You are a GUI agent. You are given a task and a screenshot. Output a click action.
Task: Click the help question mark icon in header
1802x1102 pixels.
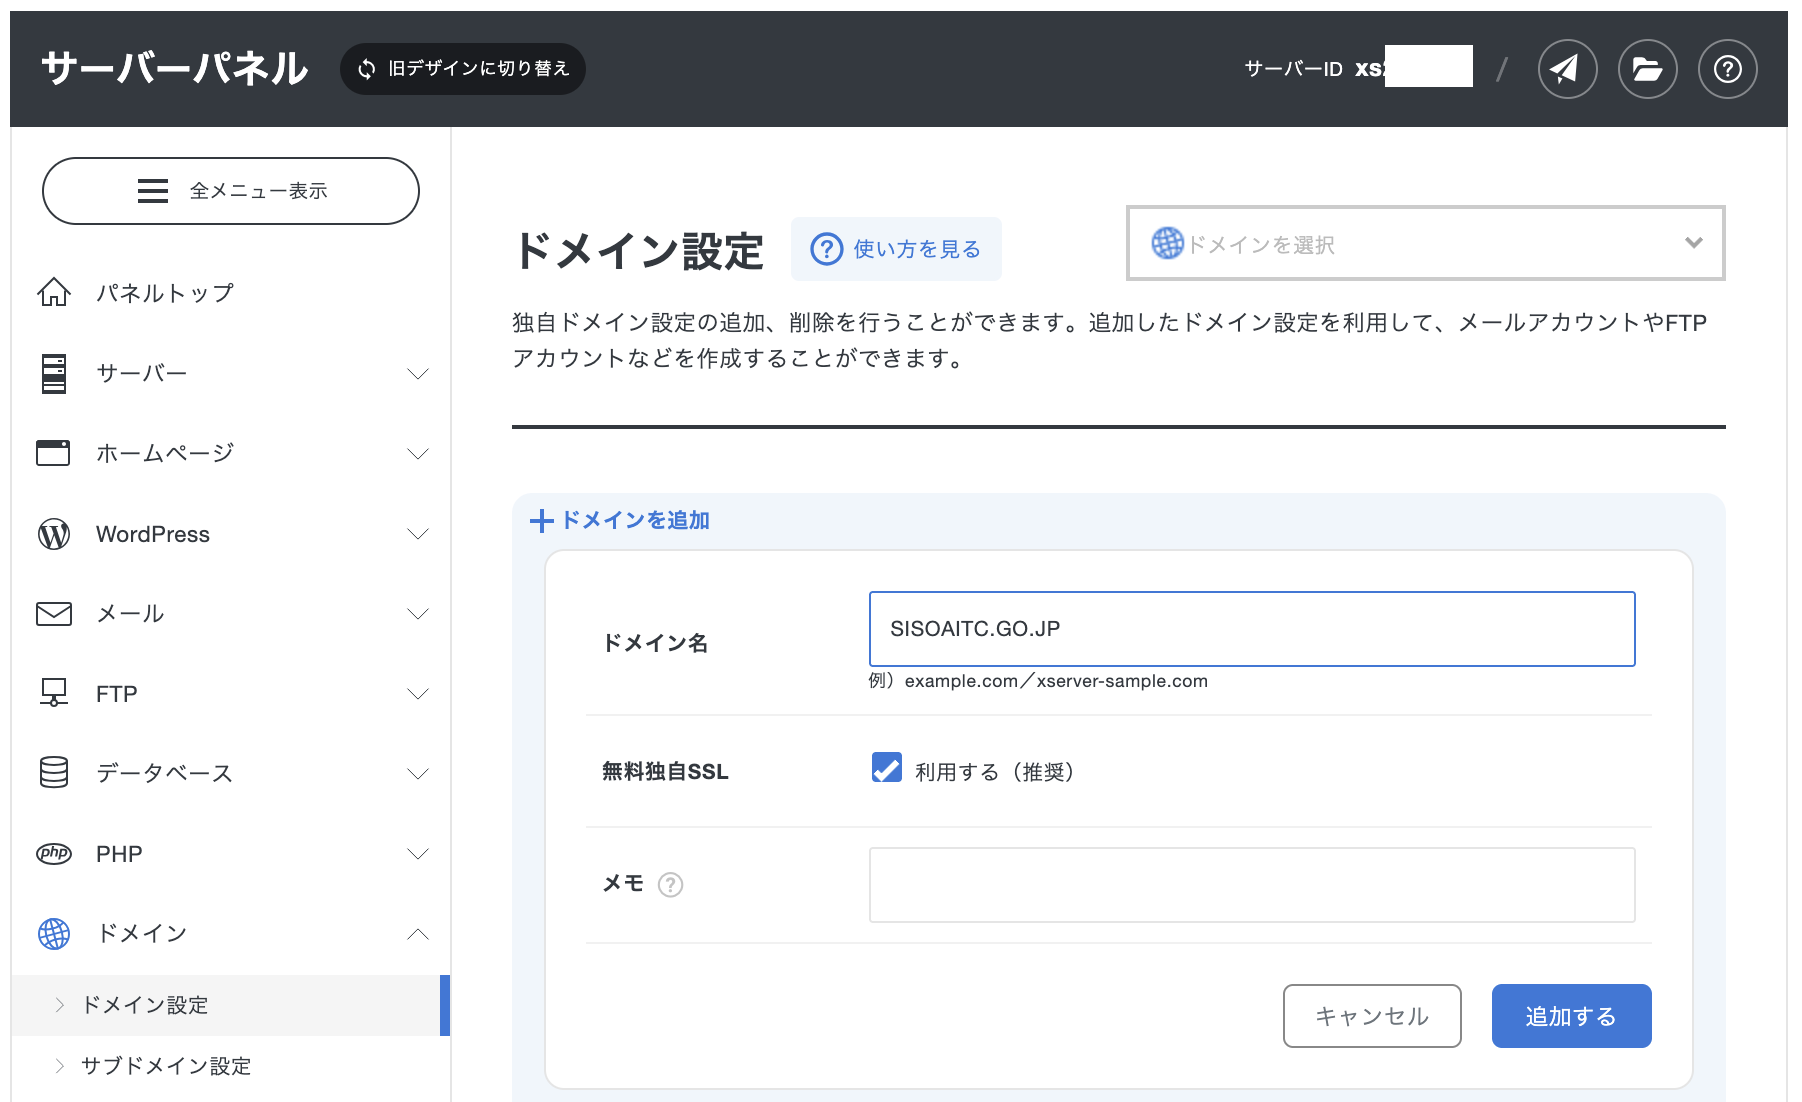tap(1727, 69)
